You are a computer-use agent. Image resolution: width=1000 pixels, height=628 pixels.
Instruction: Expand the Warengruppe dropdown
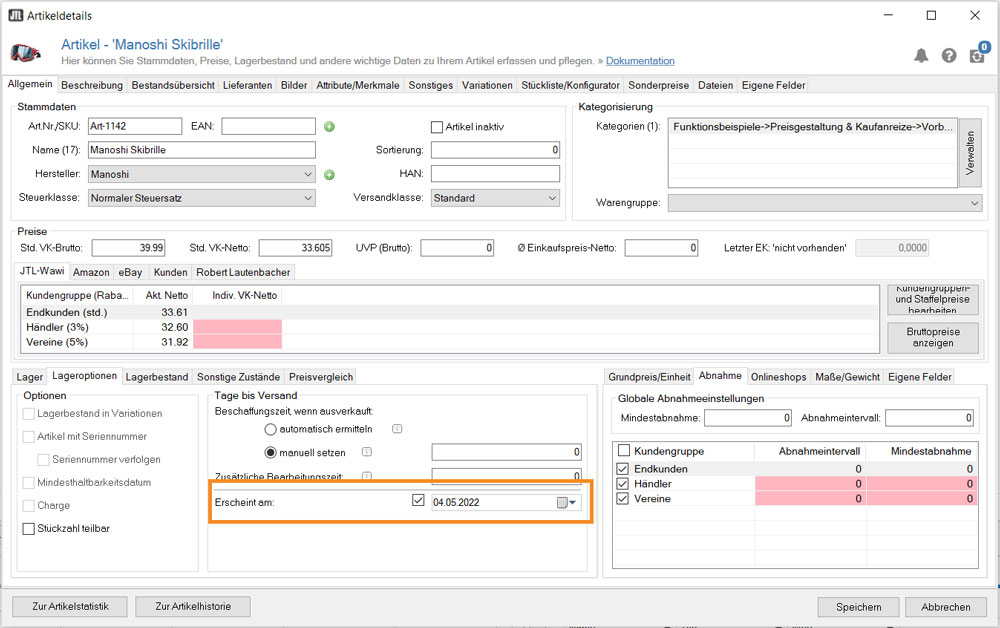pos(974,203)
